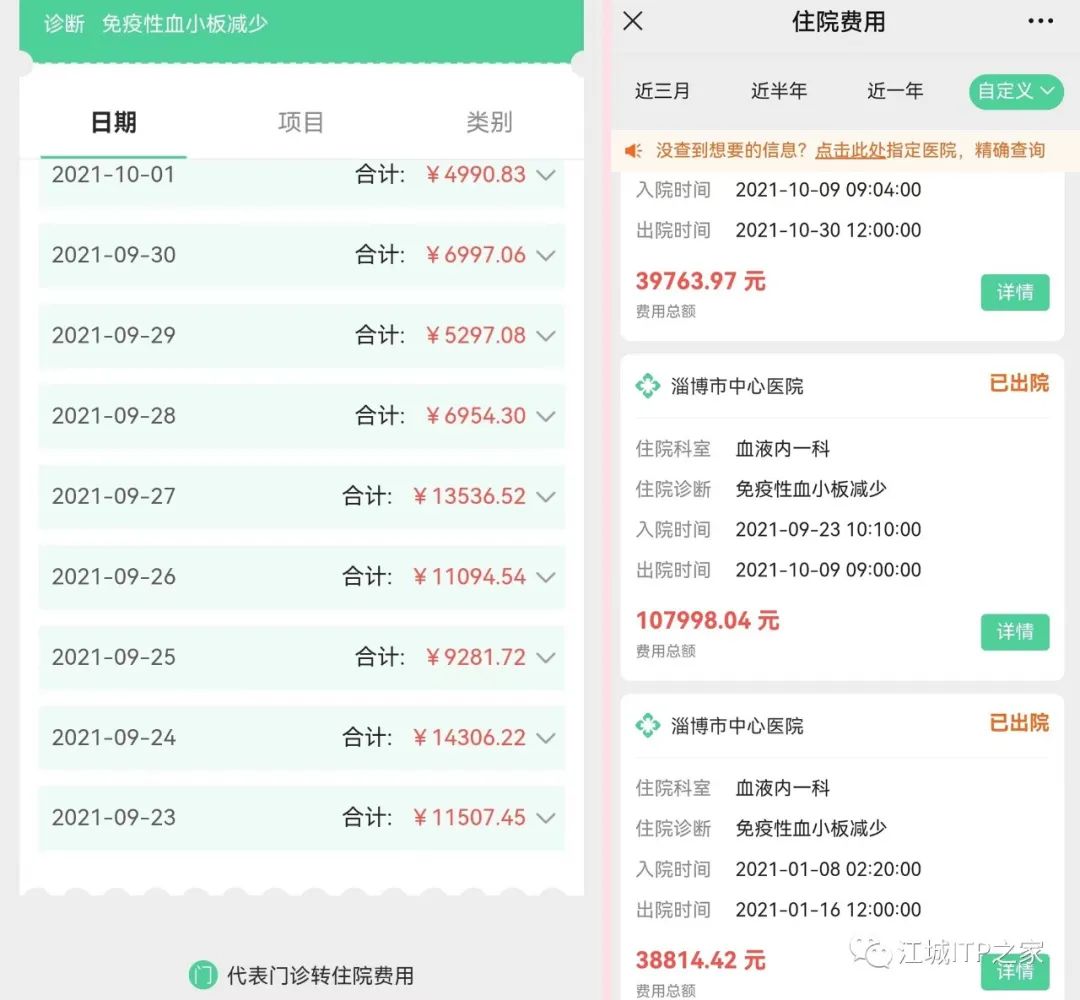Open 详情 for the 107998.04 元 record
The width and height of the screenshot is (1080, 1000).
click(x=1014, y=632)
